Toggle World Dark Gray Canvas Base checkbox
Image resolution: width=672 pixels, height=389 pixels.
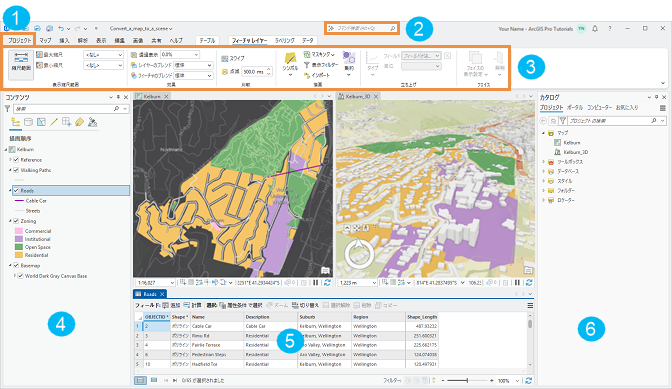pos(20,276)
